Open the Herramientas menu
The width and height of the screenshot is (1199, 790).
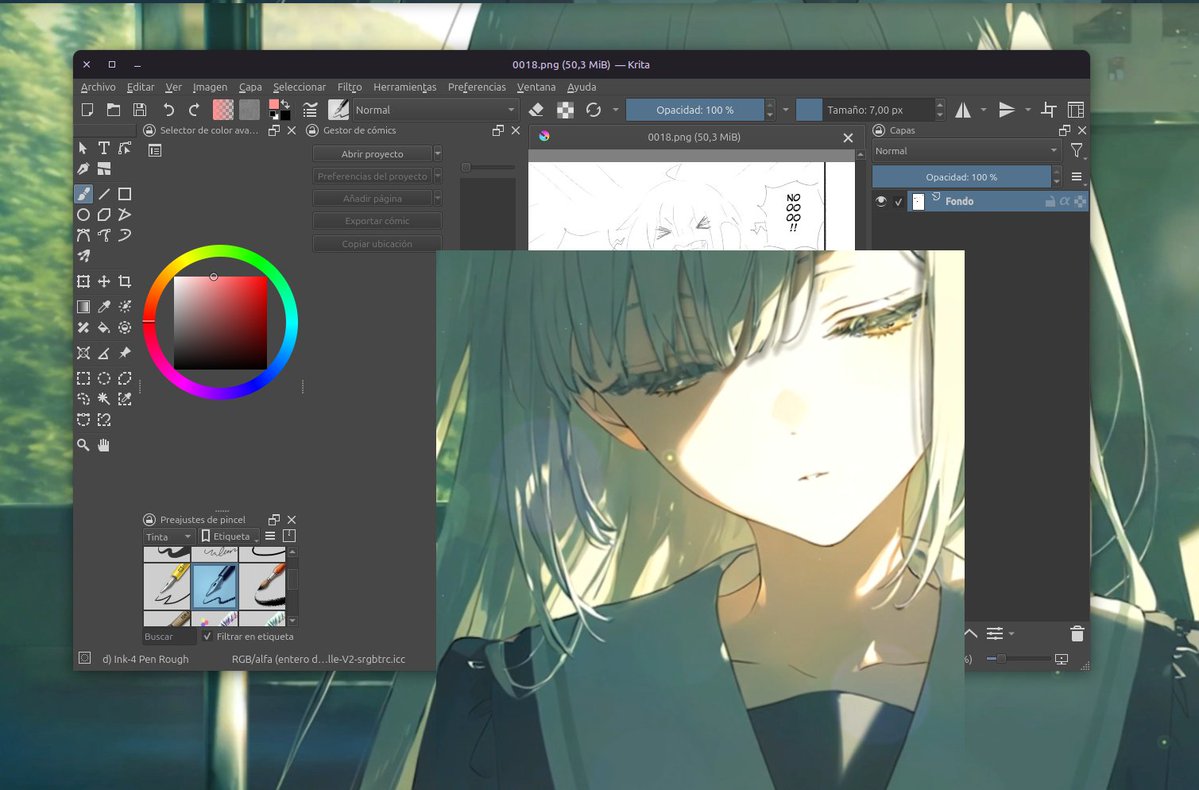pos(405,87)
